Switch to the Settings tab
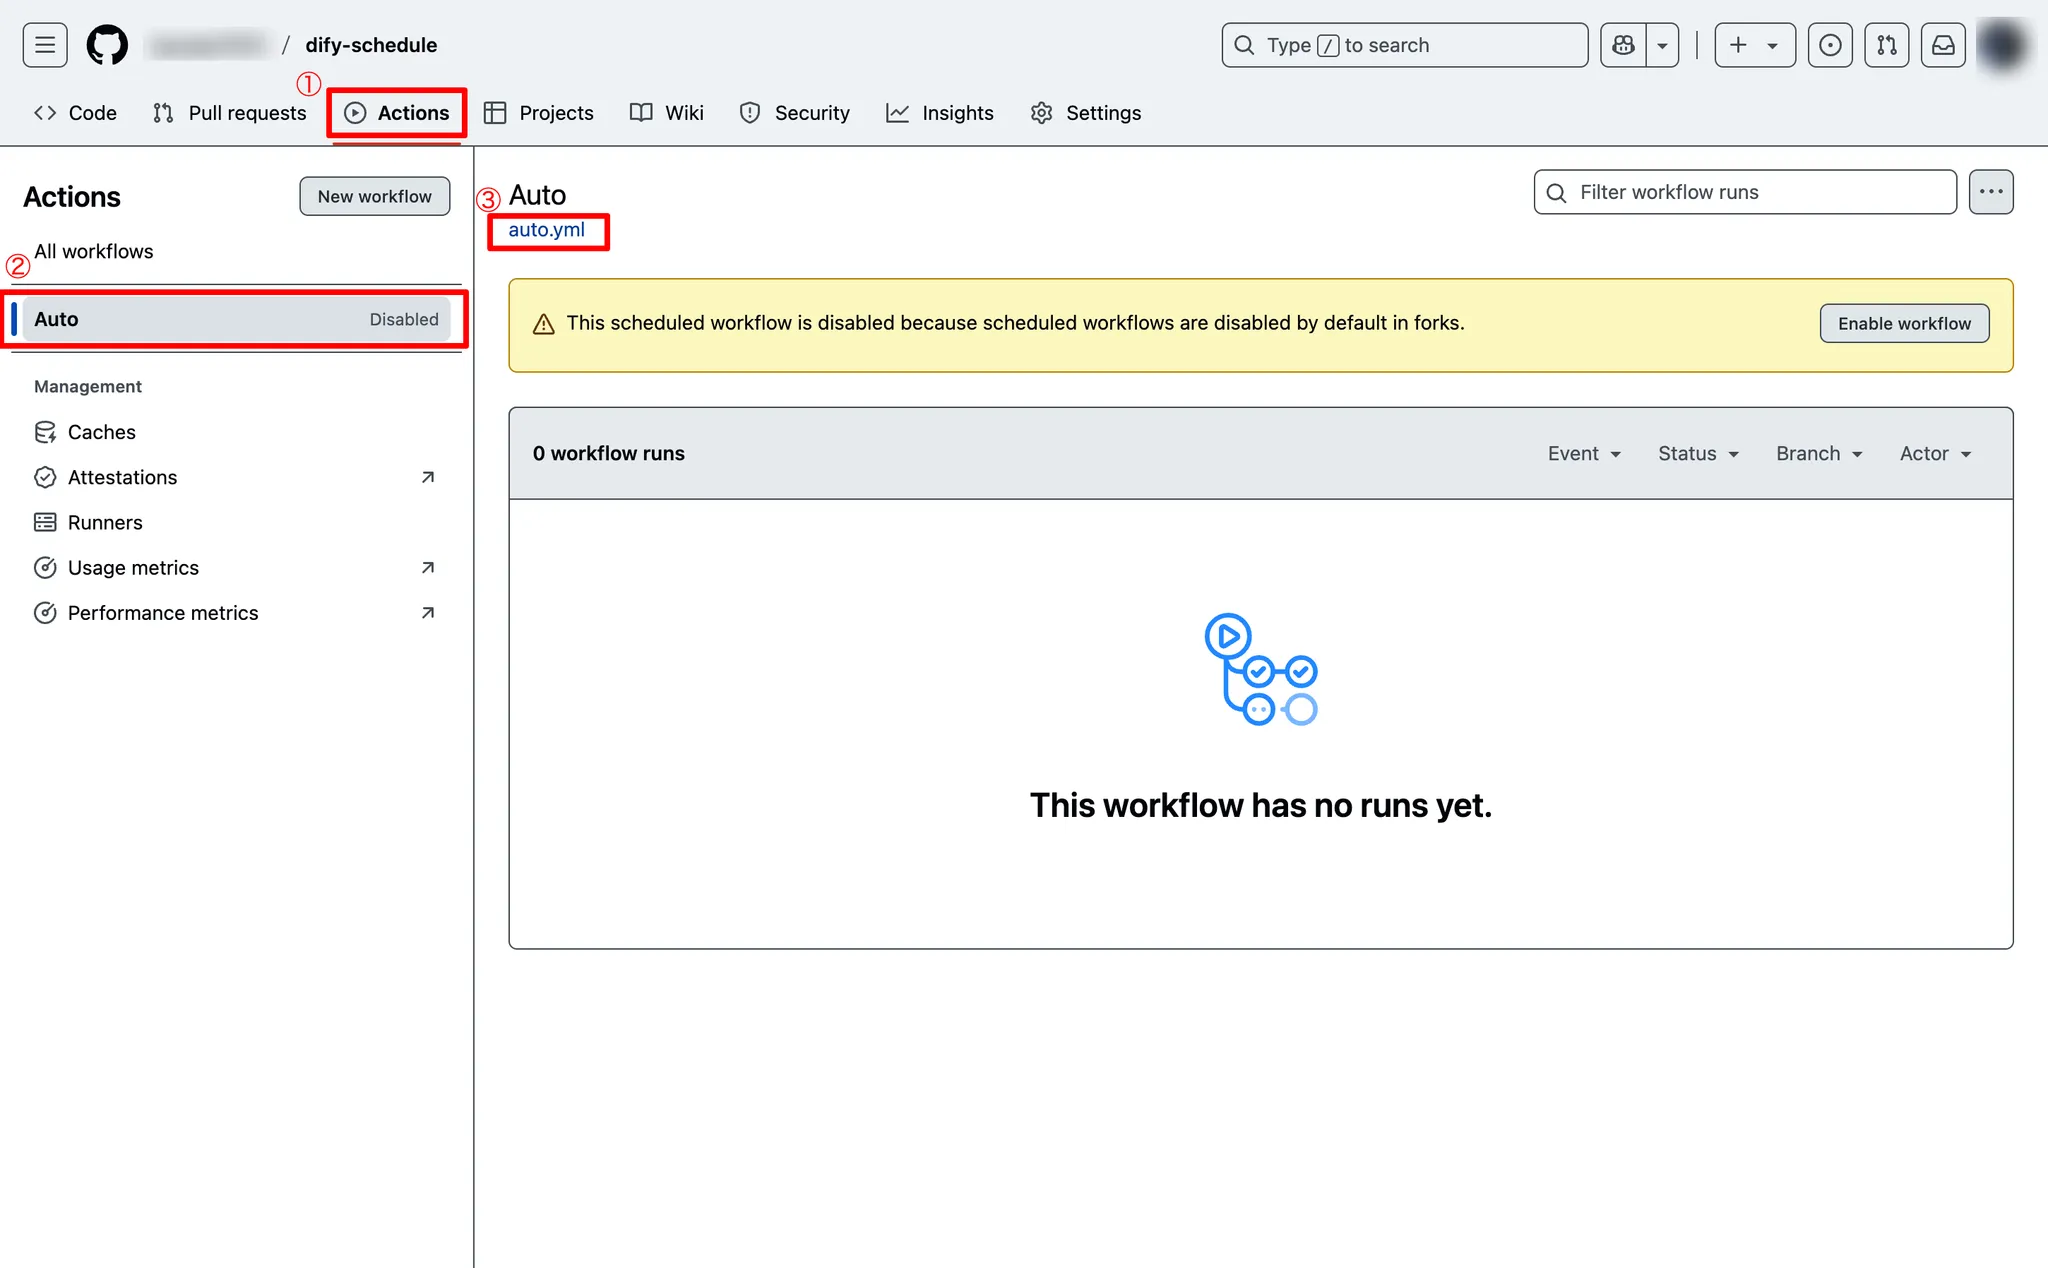This screenshot has height=1268, width=2048. tap(1086, 113)
